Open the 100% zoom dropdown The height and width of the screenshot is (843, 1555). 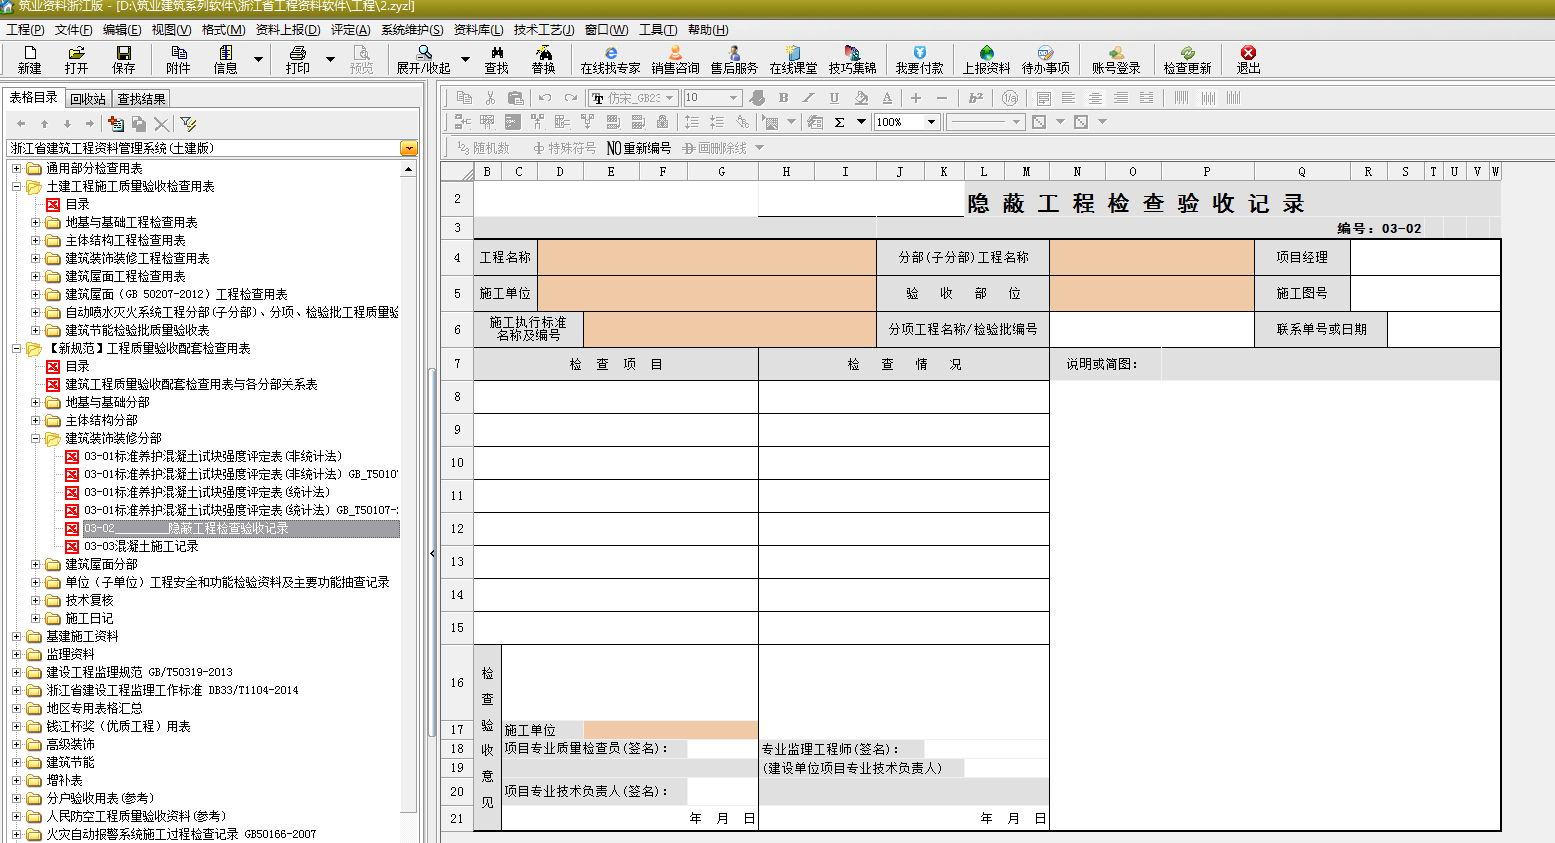click(931, 122)
